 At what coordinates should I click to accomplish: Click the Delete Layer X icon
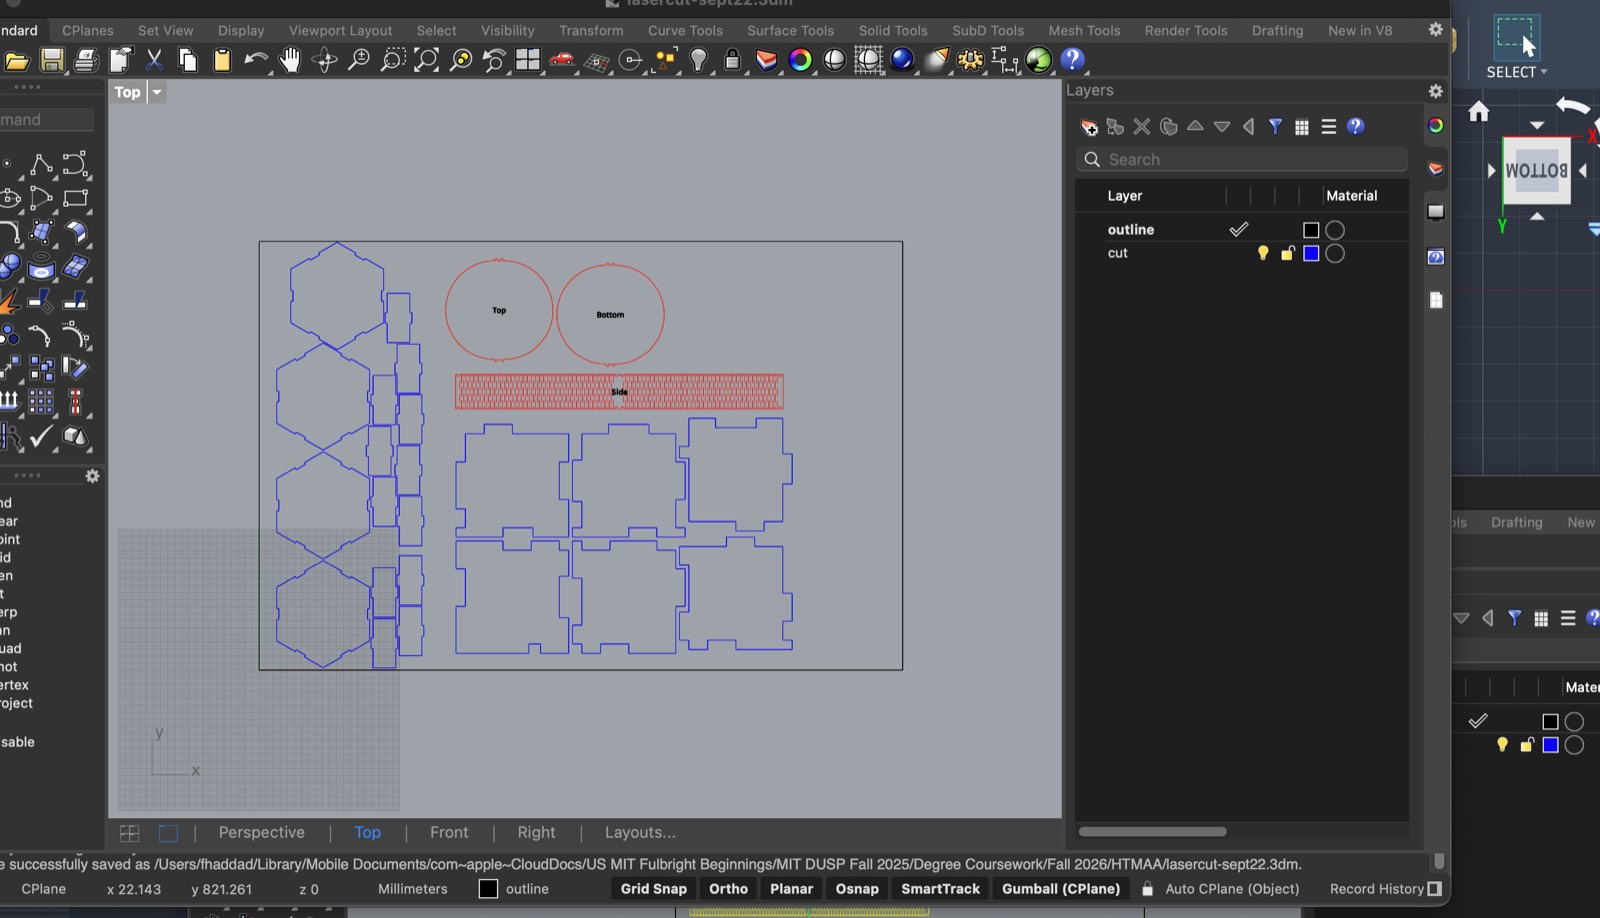click(x=1142, y=127)
